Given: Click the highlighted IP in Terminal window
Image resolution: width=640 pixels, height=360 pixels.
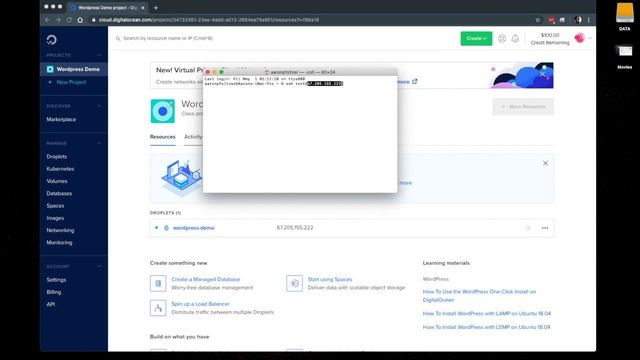Looking at the screenshot, I should coord(325,83).
